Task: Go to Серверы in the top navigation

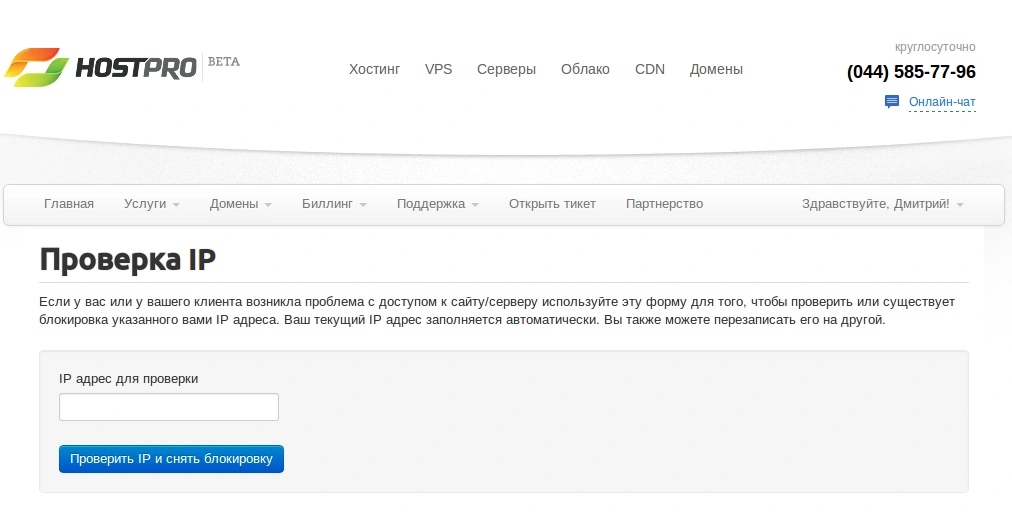Action: click(x=506, y=70)
